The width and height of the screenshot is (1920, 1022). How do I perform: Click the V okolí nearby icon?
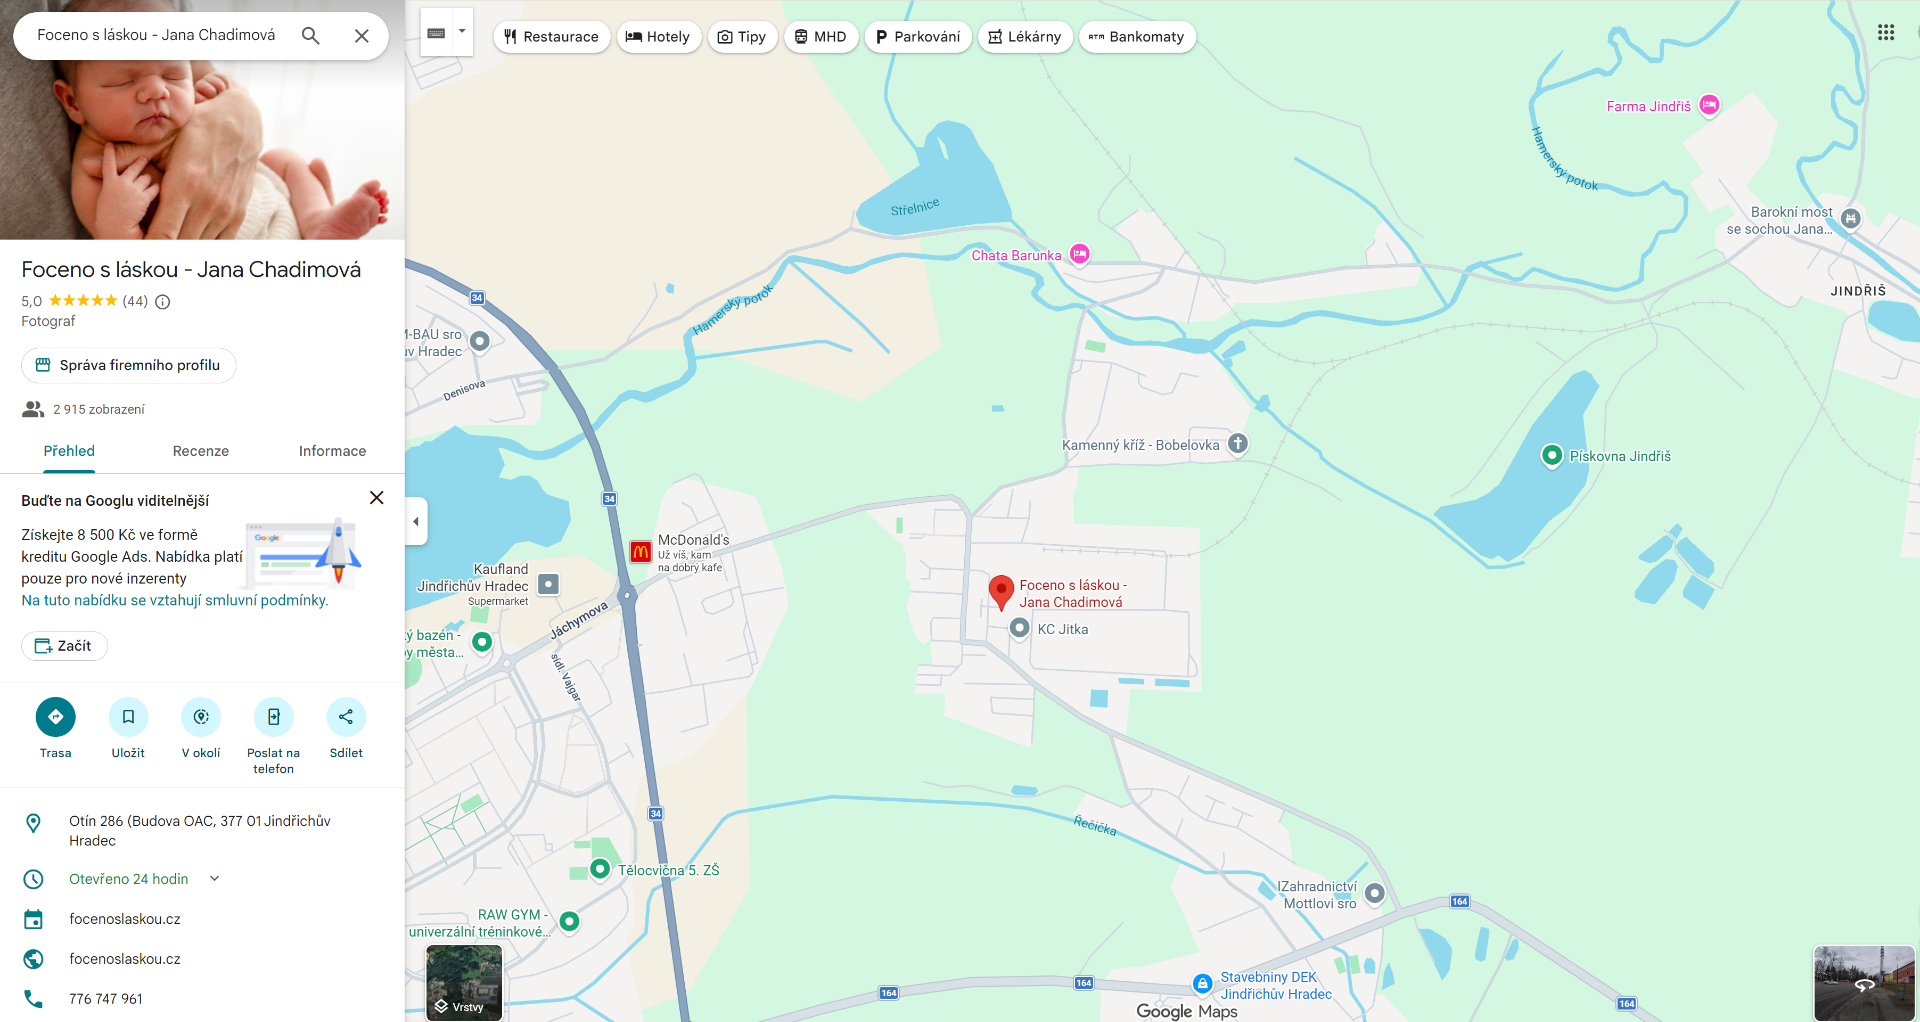(x=201, y=717)
